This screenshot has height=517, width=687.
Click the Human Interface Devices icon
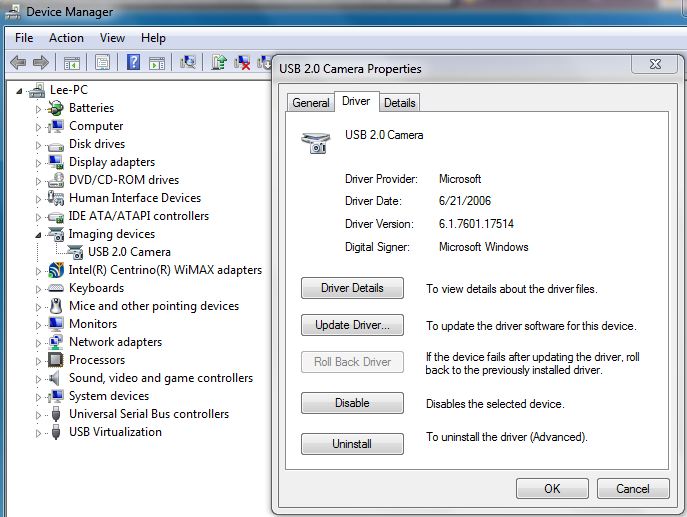click(56, 198)
